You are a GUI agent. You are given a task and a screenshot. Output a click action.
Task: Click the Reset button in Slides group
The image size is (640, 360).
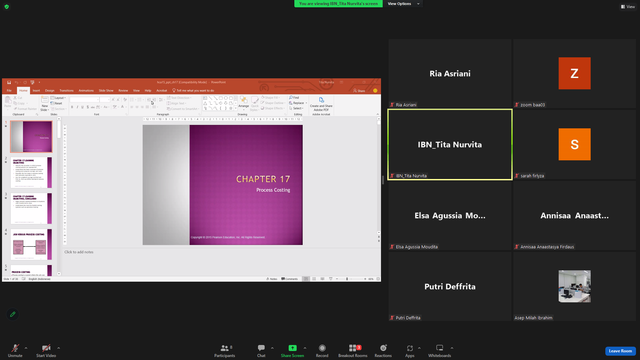point(57,103)
